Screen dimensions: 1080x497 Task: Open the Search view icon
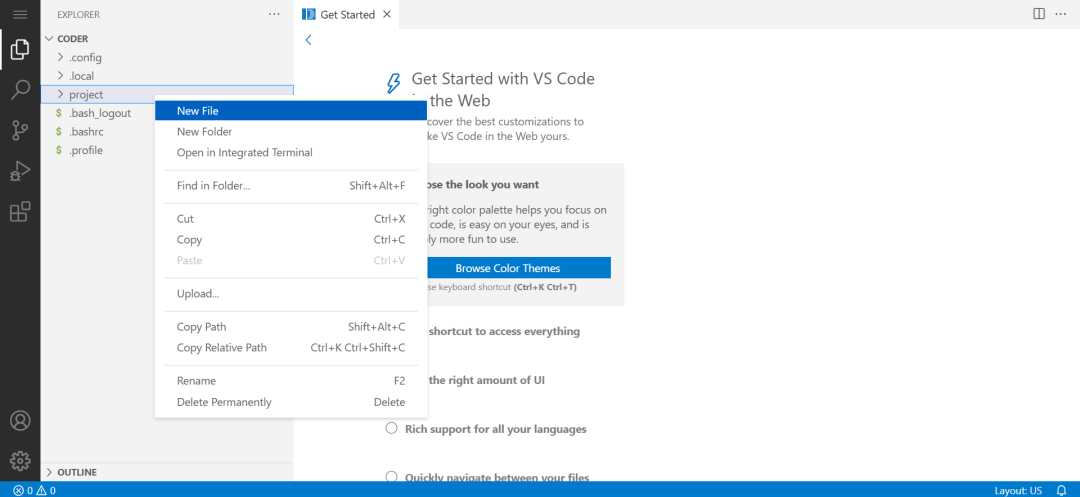tap(20, 89)
